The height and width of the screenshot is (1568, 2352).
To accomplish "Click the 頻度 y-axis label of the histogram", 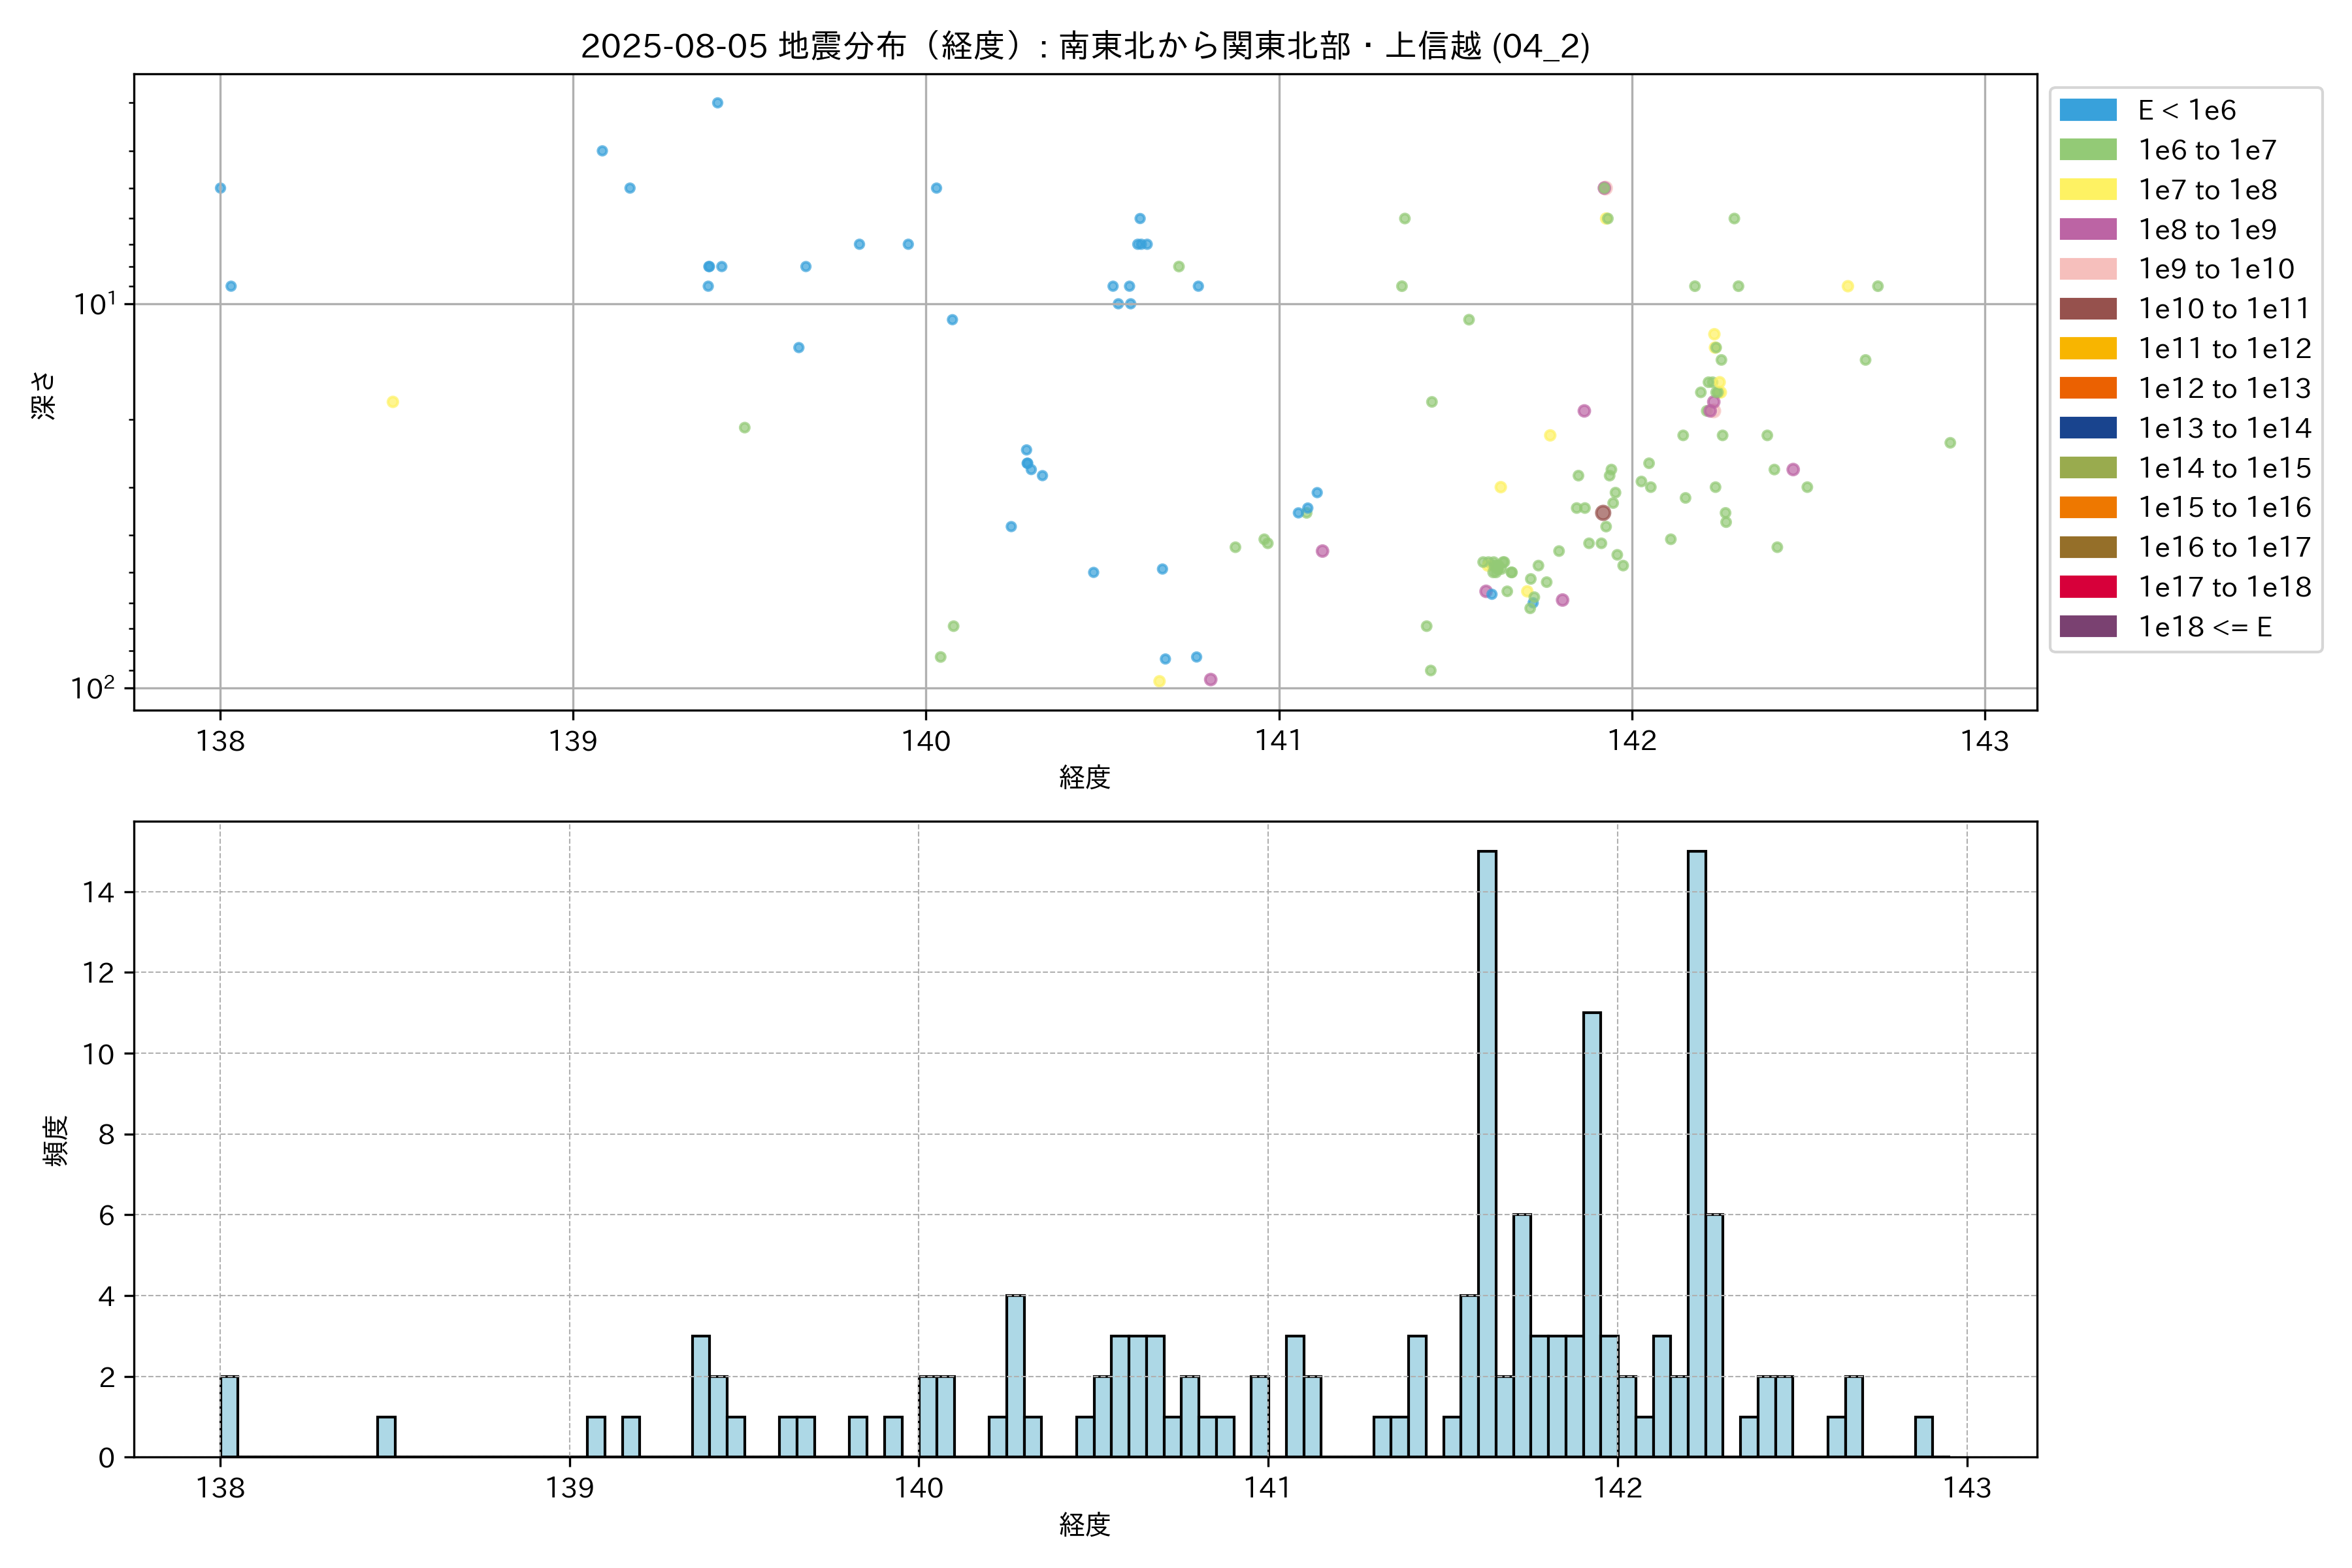I will coord(56,1140).
